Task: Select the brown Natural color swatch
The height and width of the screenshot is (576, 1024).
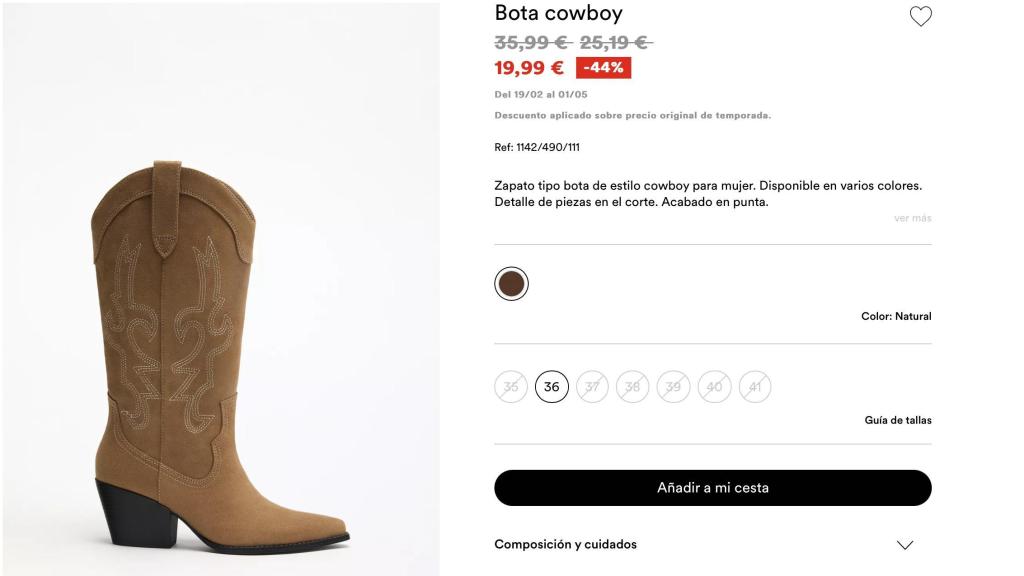Action: [x=511, y=283]
